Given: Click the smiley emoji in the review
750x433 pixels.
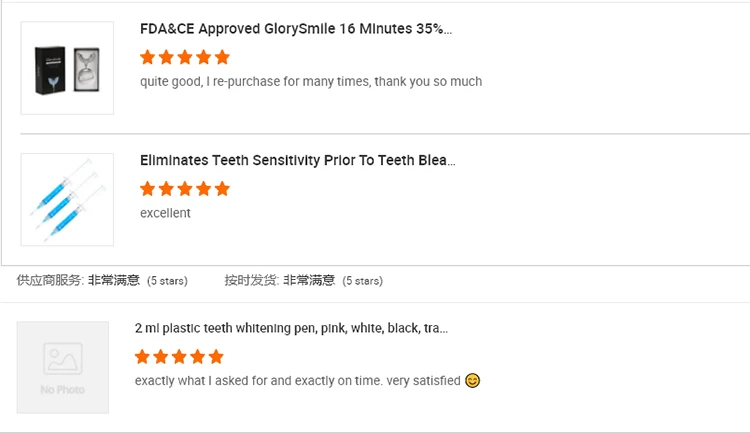Looking at the screenshot, I should pos(473,380).
